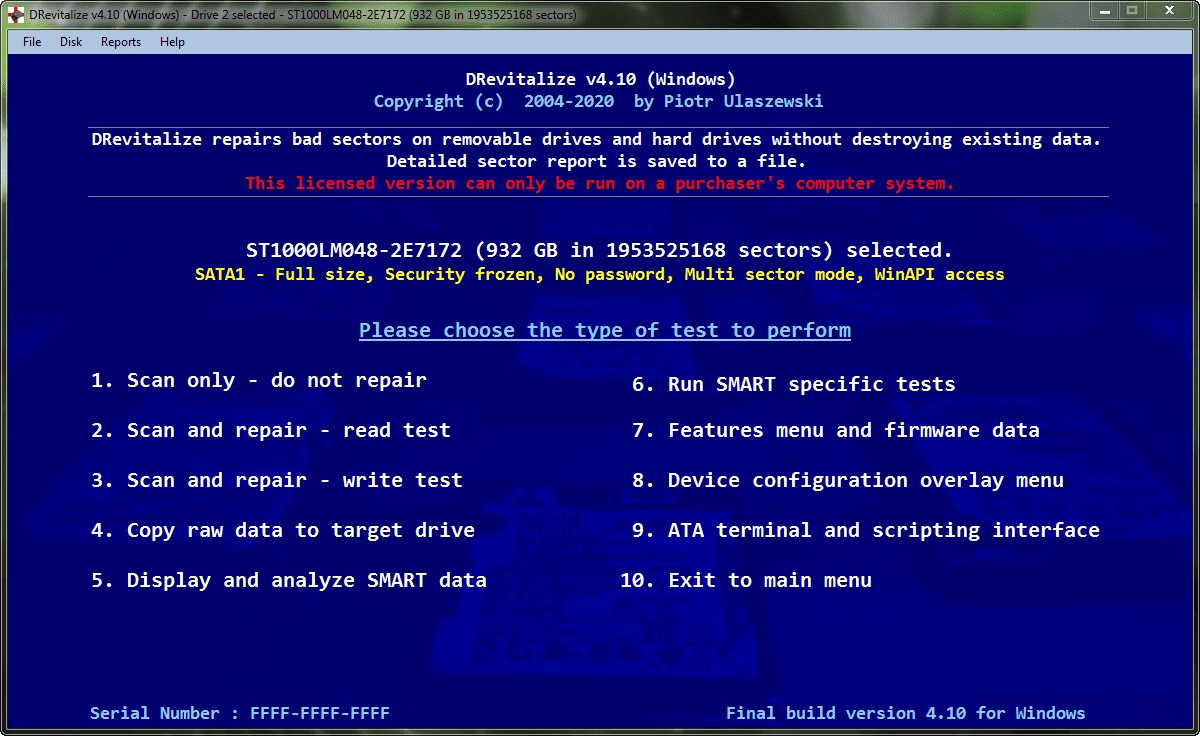The height and width of the screenshot is (736, 1200).
Task: Click the 'Final build version 4.10 for Windows' text
Action: point(906,714)
